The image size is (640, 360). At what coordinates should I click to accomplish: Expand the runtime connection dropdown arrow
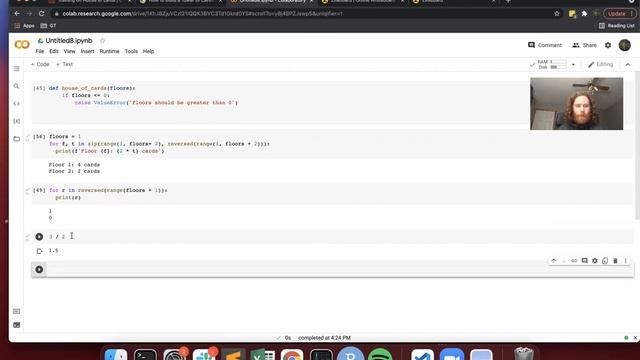tap(573, 64)
